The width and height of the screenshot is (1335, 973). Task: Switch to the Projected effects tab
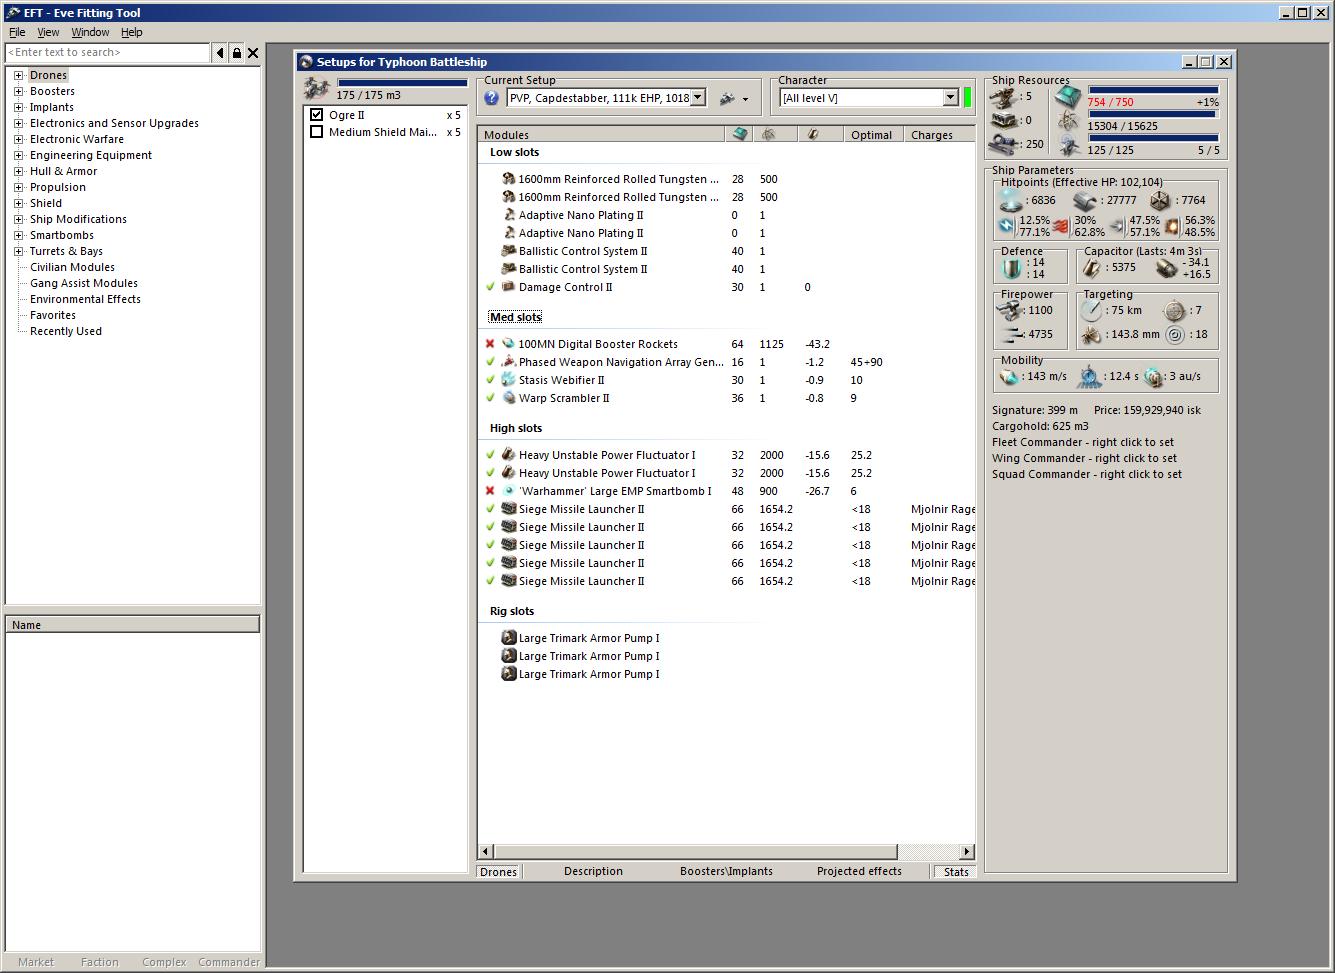click(x=859, y=871)
